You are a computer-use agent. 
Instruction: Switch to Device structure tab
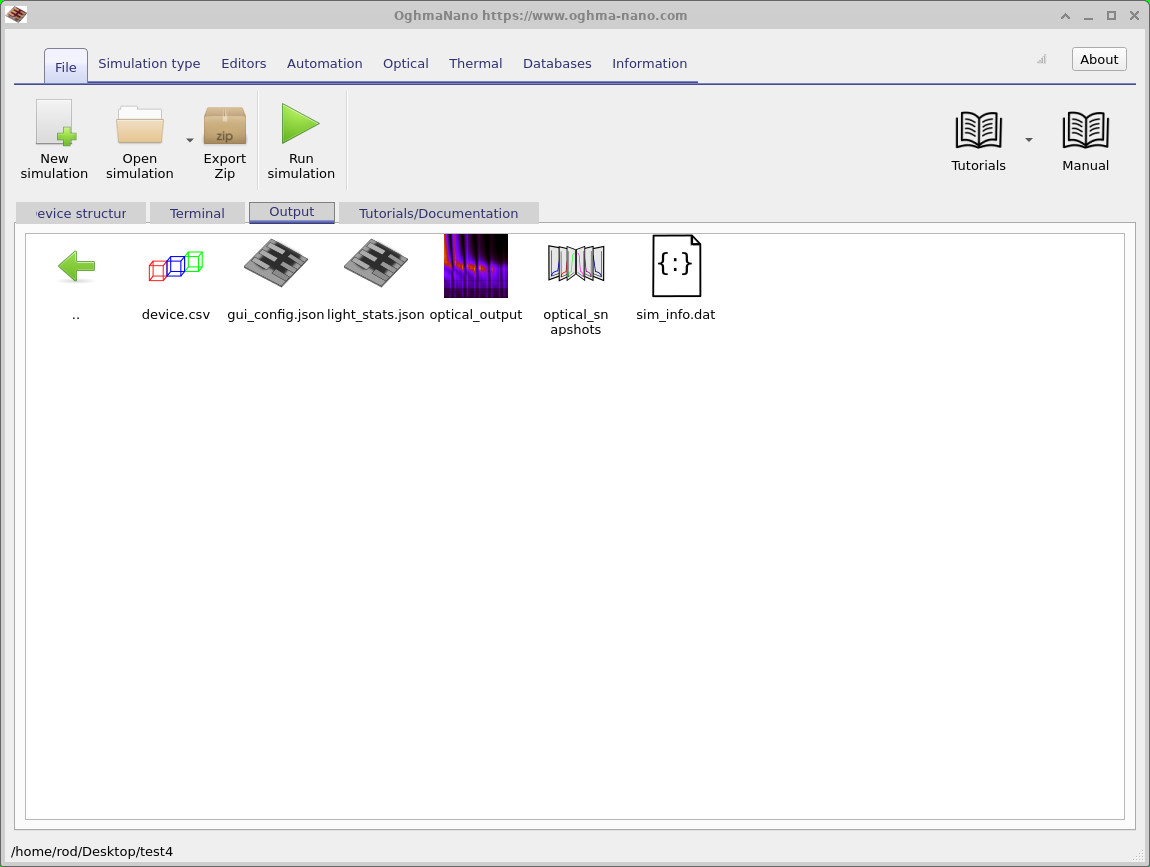[x=81, y=213]
